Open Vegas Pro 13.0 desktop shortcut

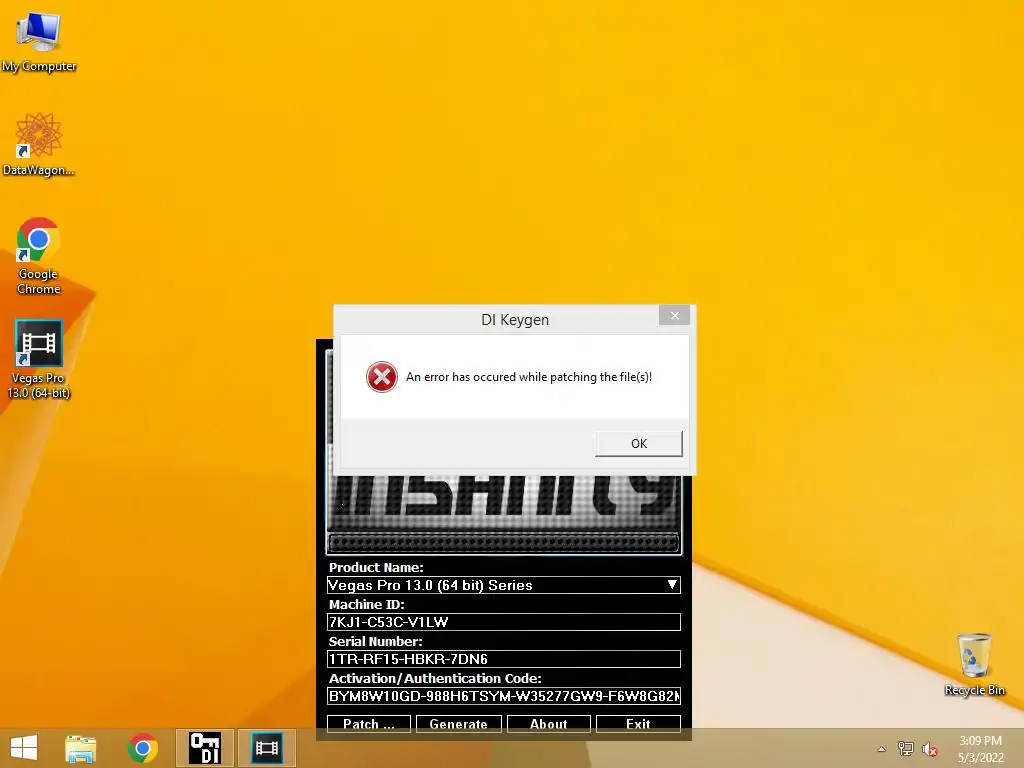39,359
